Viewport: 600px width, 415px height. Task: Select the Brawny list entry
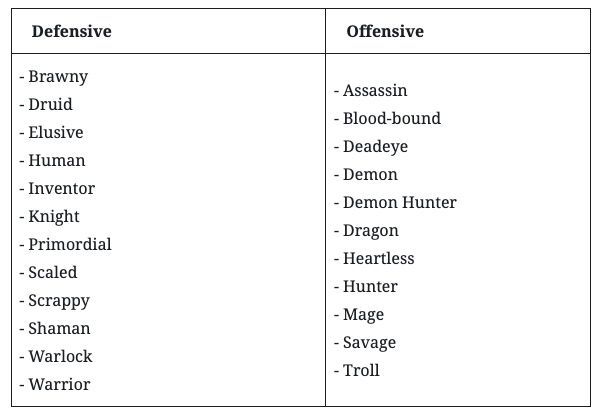54,77
